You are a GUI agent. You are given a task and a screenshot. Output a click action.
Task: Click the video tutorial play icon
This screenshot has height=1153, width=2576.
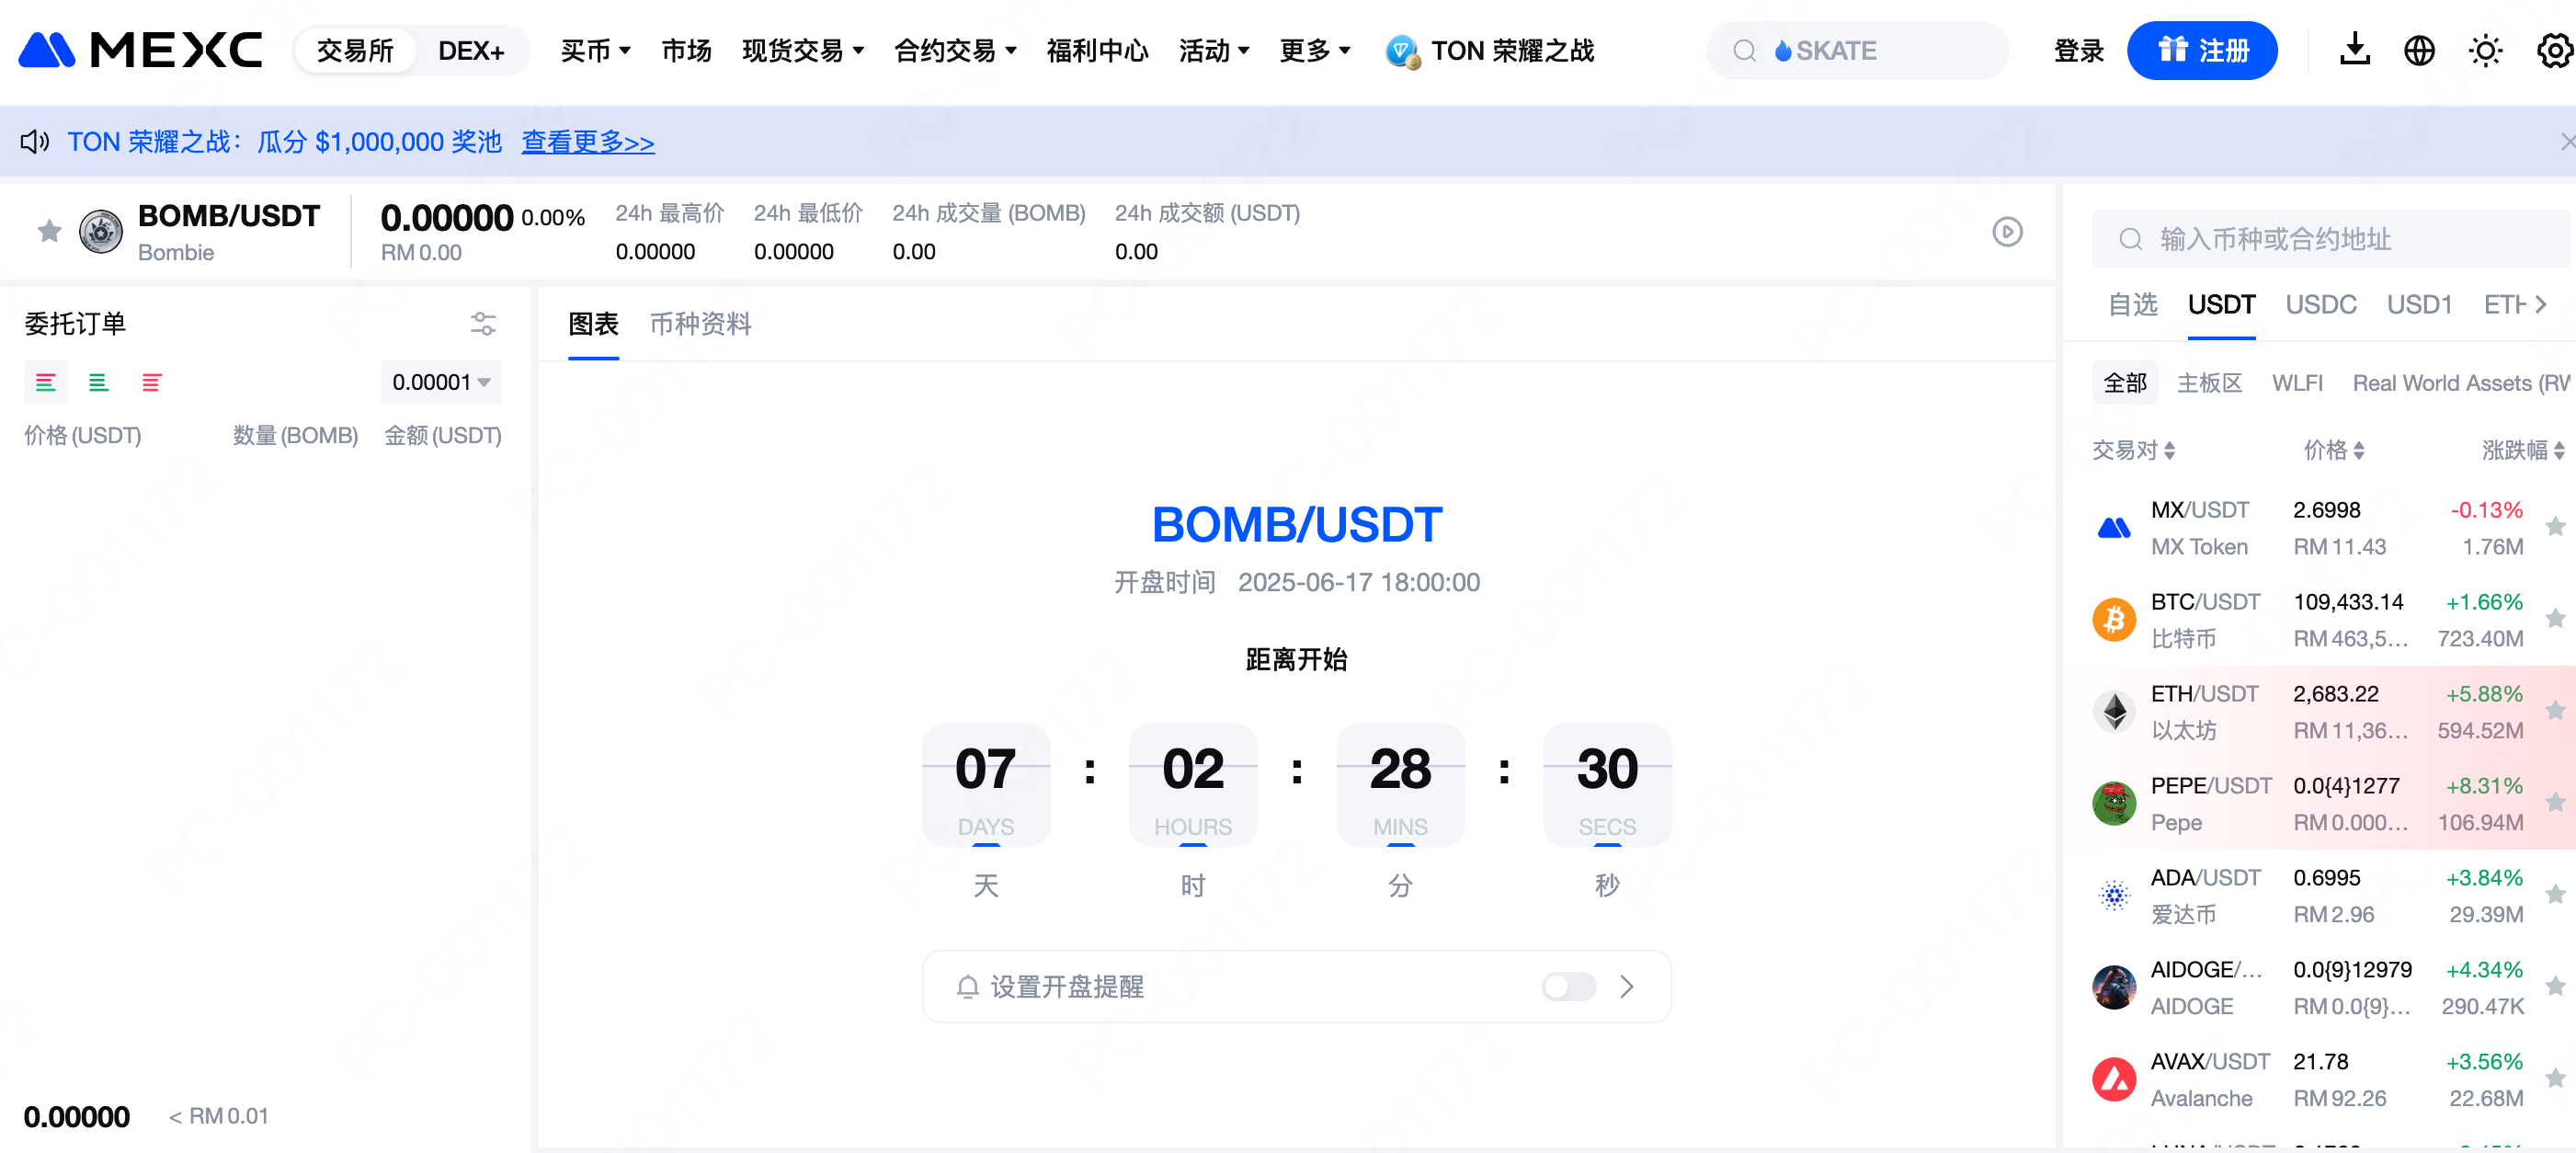pyautogui.click(x=2006, y=232)
